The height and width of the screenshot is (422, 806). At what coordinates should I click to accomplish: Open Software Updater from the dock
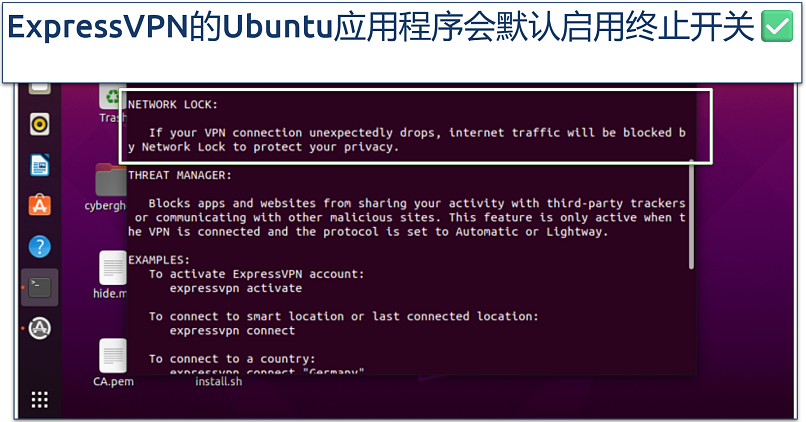click(39, 328)
